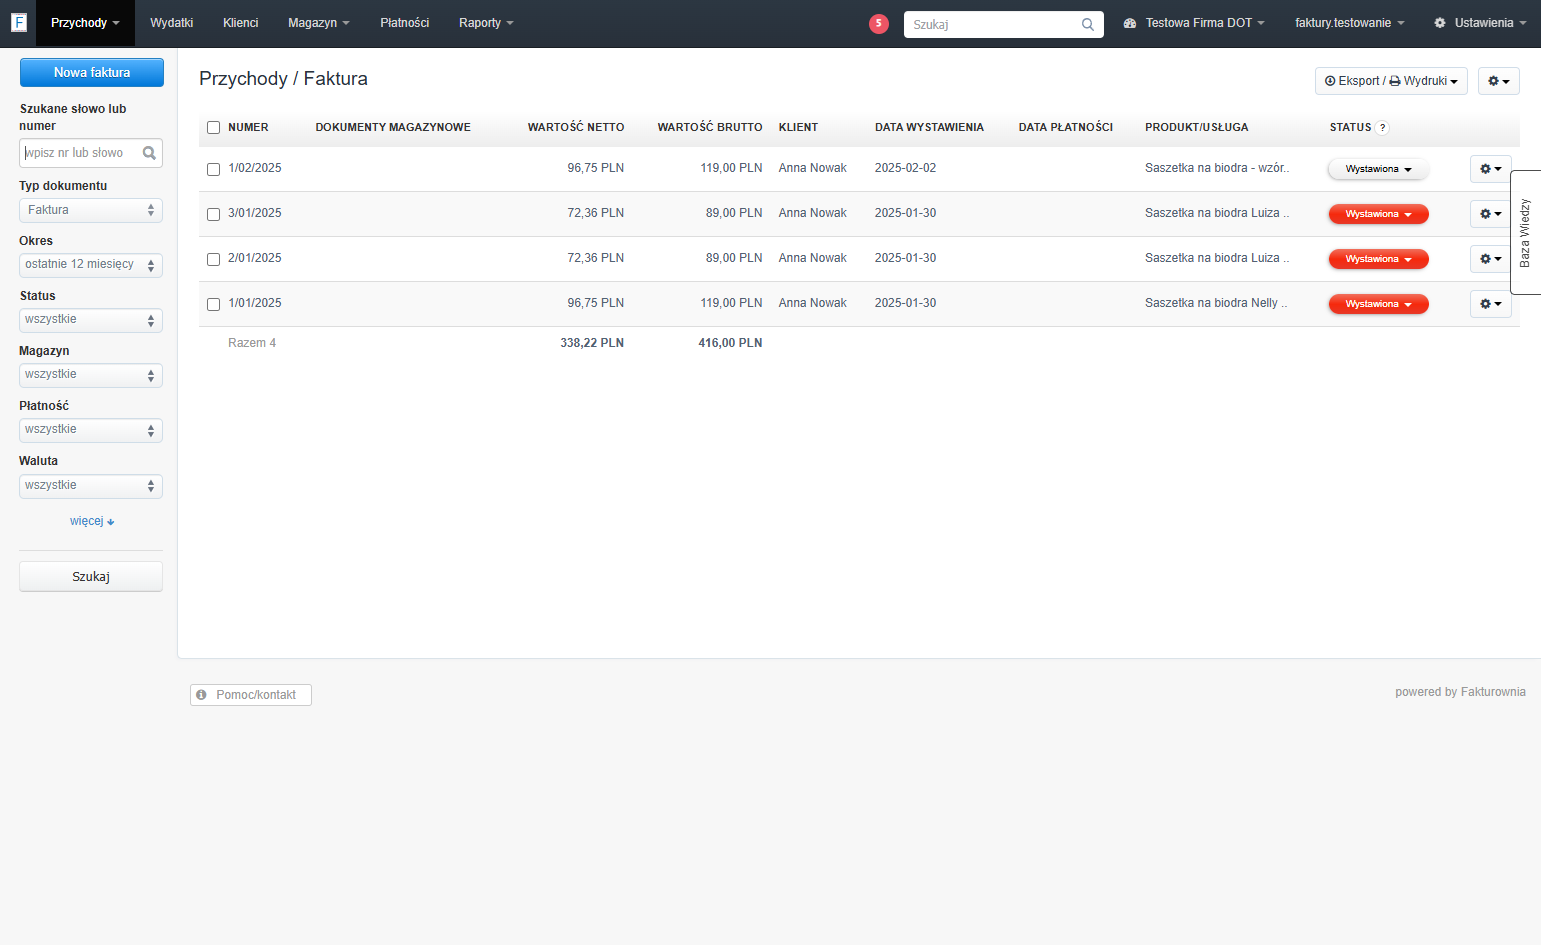Open the gear menu for invoice 1/01/2025
The image size is (1541, 945).
click(x=1490, y=304)
